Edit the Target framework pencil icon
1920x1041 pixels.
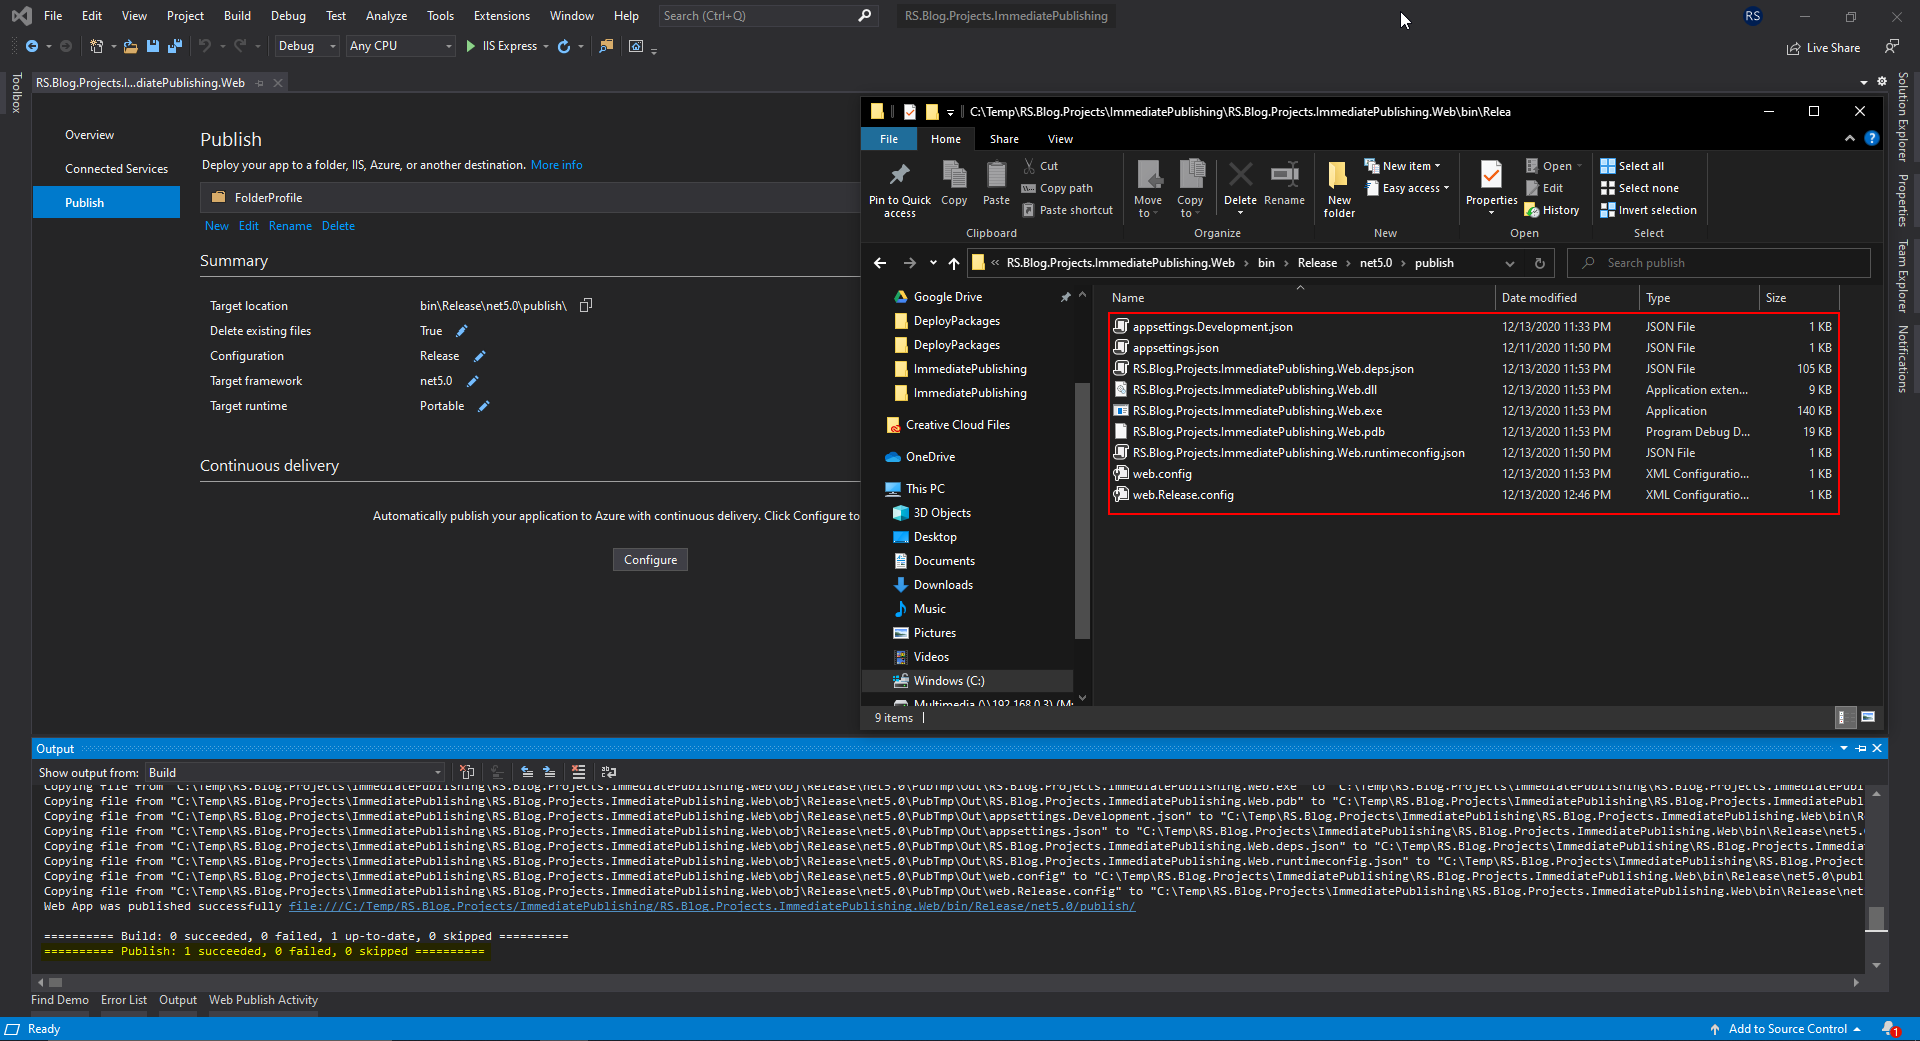[x=473, y=381]
